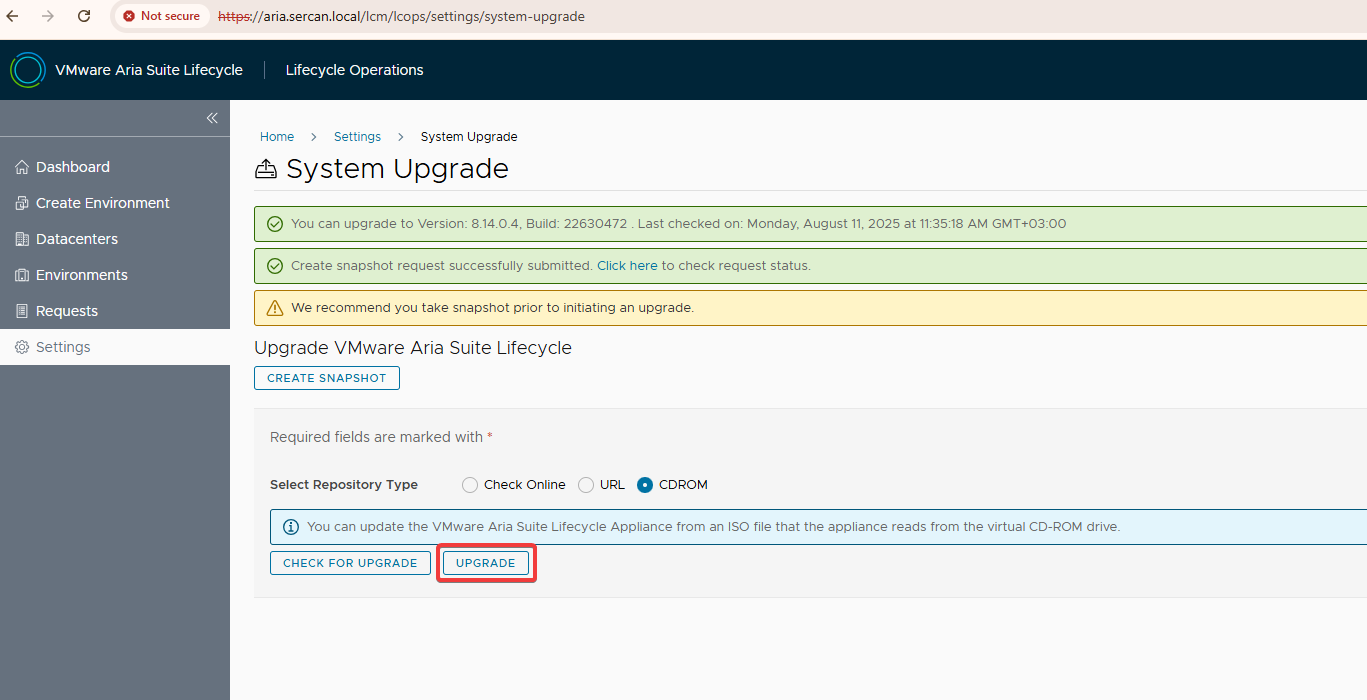Click the 'Upgrade VMware Aria Suite Lifecycle' heading
This screenshot has width=1367, height=700.
pos(413,348)
